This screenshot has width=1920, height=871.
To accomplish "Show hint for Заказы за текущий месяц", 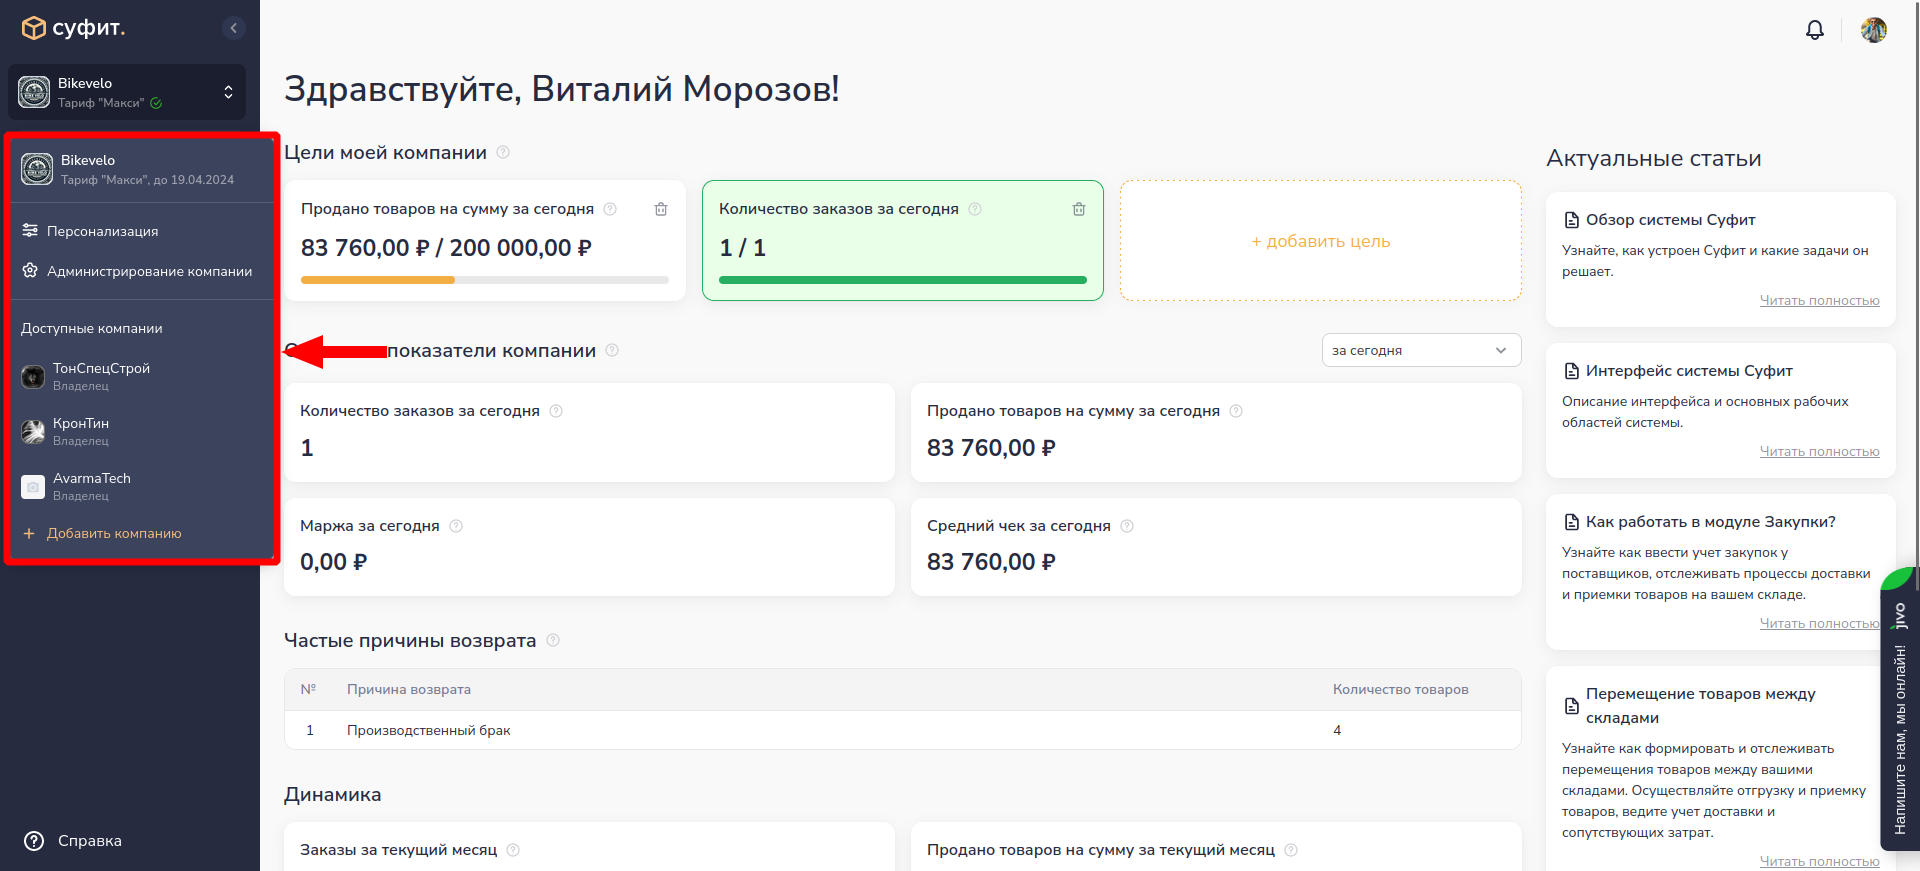I will (x=513, y=850).
